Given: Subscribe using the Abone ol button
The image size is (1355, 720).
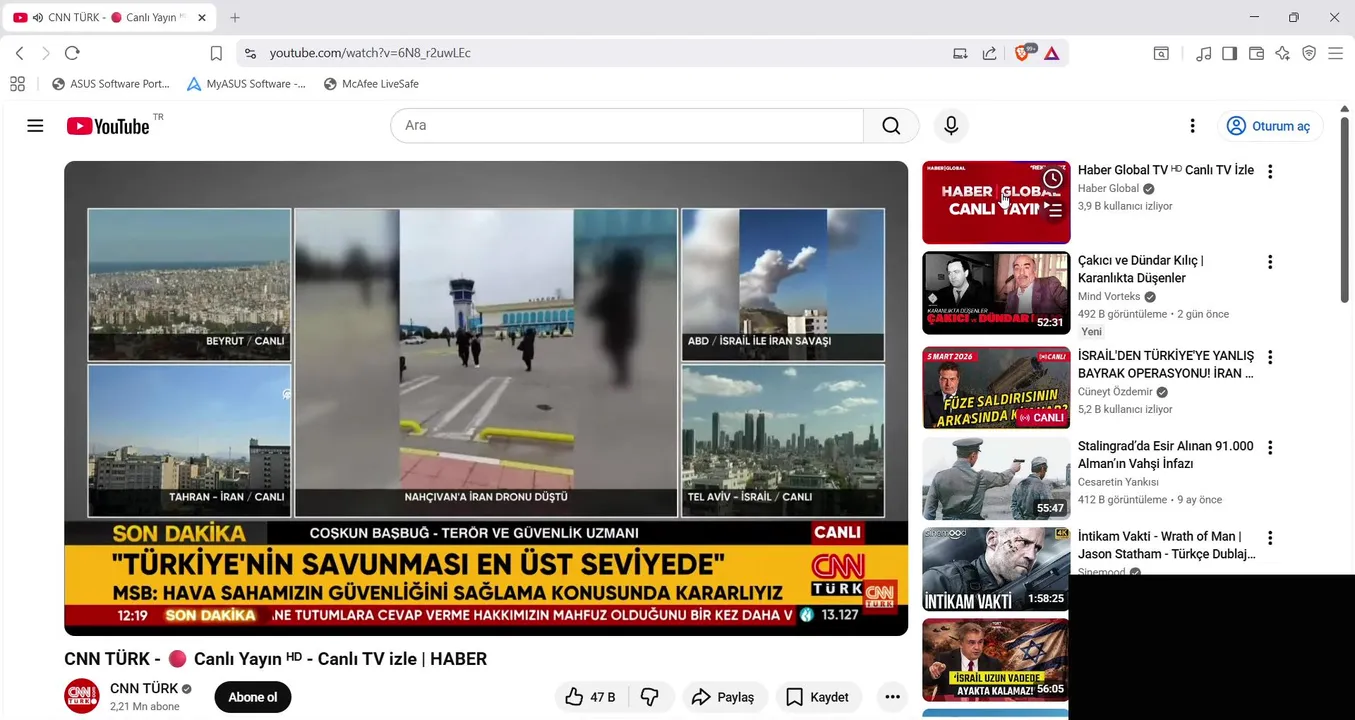Looking at the screenshot, I should click(253, 697).
